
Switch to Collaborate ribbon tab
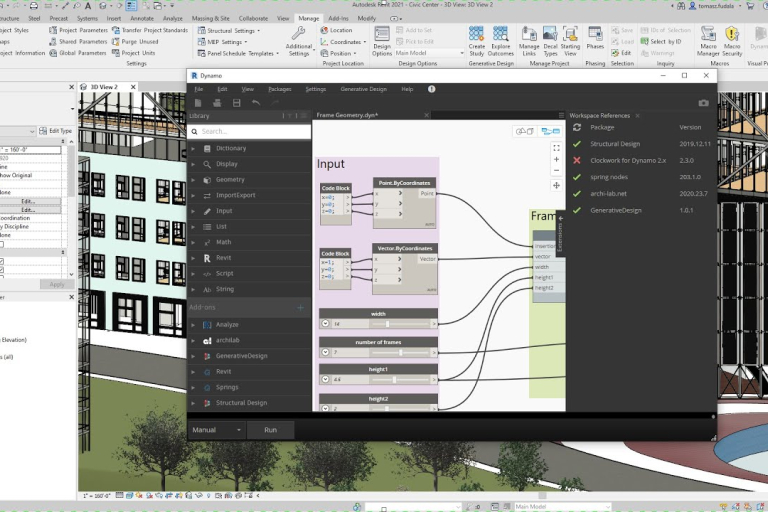point(253,19)
